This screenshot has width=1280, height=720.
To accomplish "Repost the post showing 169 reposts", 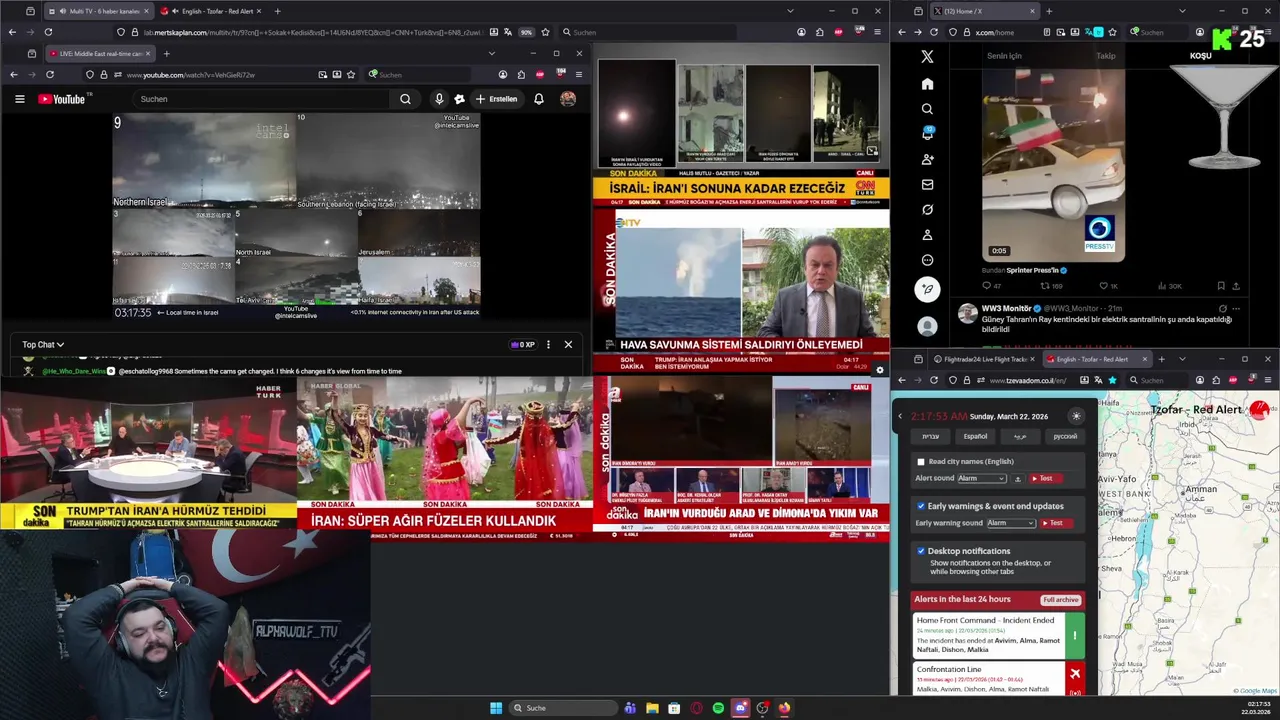I will click(x=1051, y=286).
